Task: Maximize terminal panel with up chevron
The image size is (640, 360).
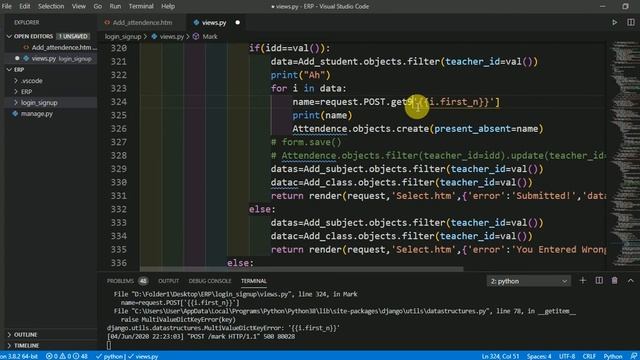Action: pyautogui.click(x=630, y=281)
